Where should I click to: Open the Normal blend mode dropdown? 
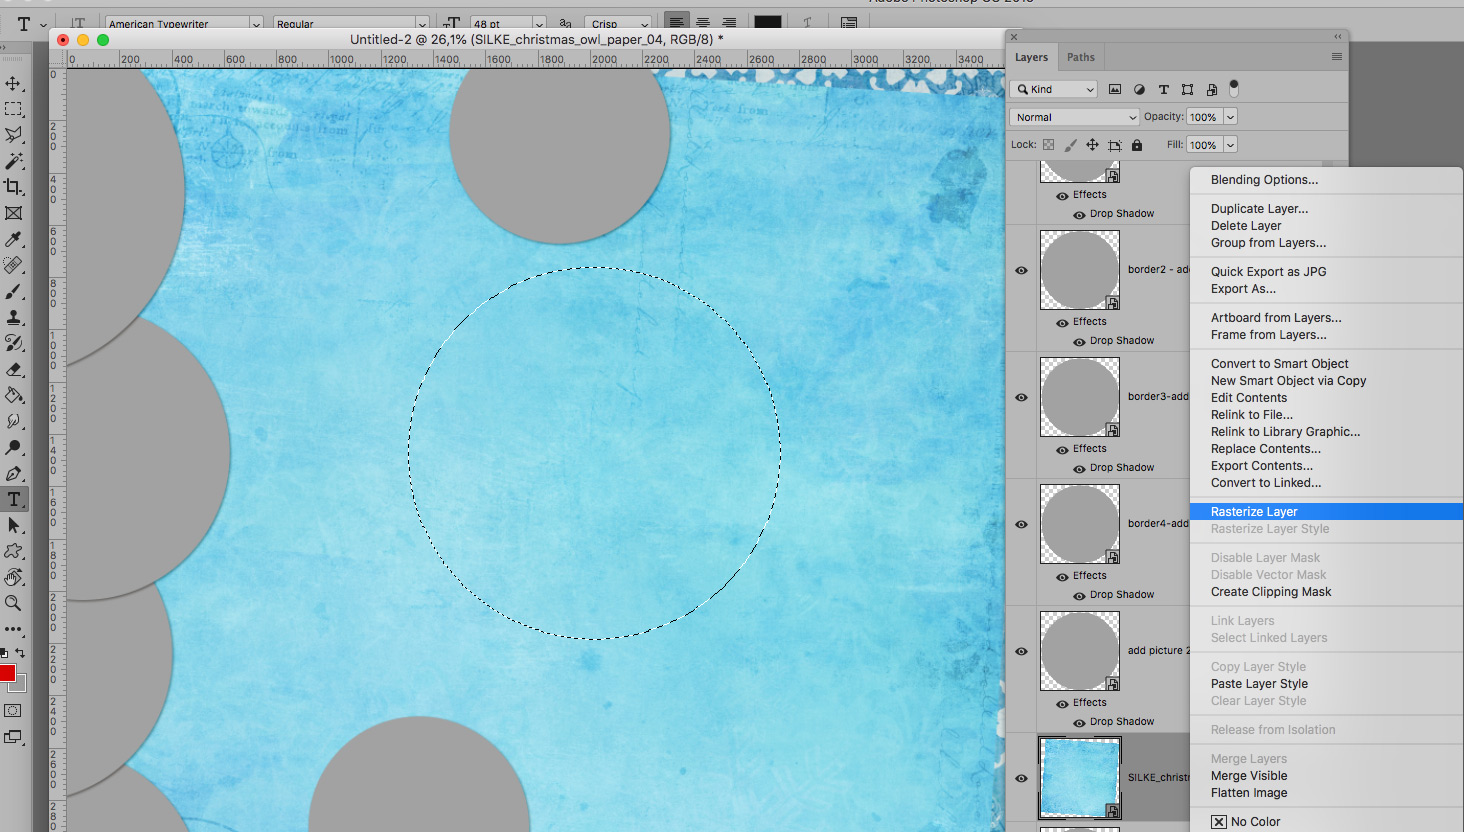pos(1074,117)
